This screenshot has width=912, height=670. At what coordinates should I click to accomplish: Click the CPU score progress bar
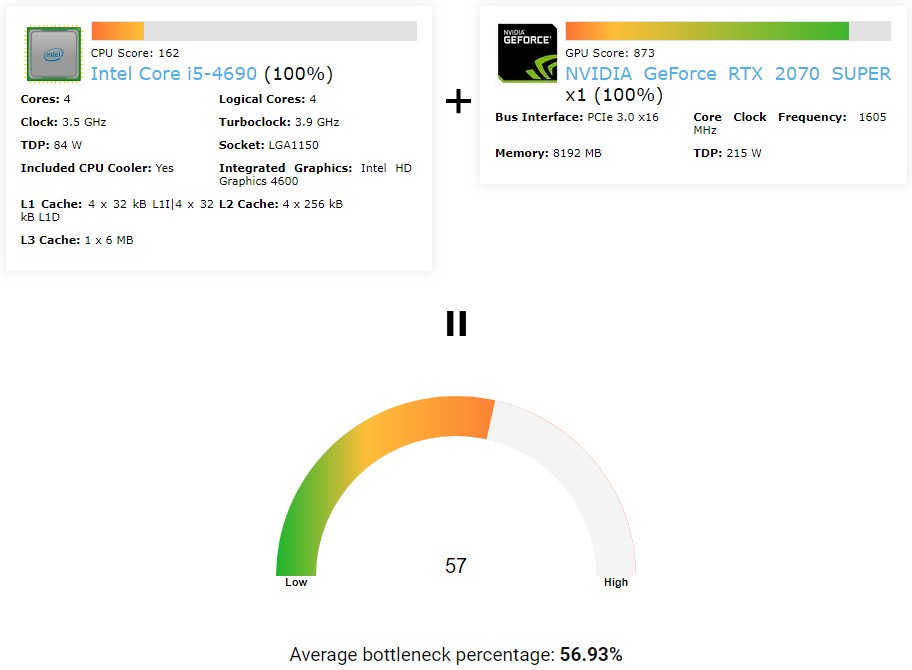coord(254,31)
